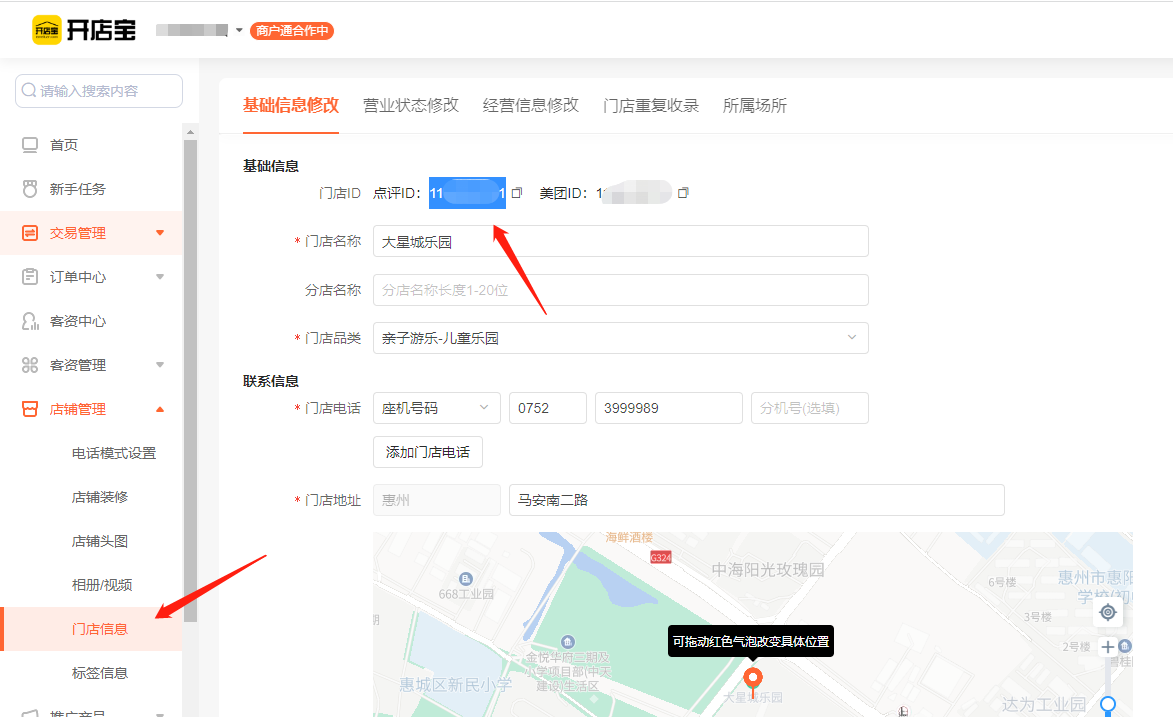Image resolution: width=1173 pixels, height=717 pixels.
Task: Click the 添加门店电话 button
Action: 428,452
